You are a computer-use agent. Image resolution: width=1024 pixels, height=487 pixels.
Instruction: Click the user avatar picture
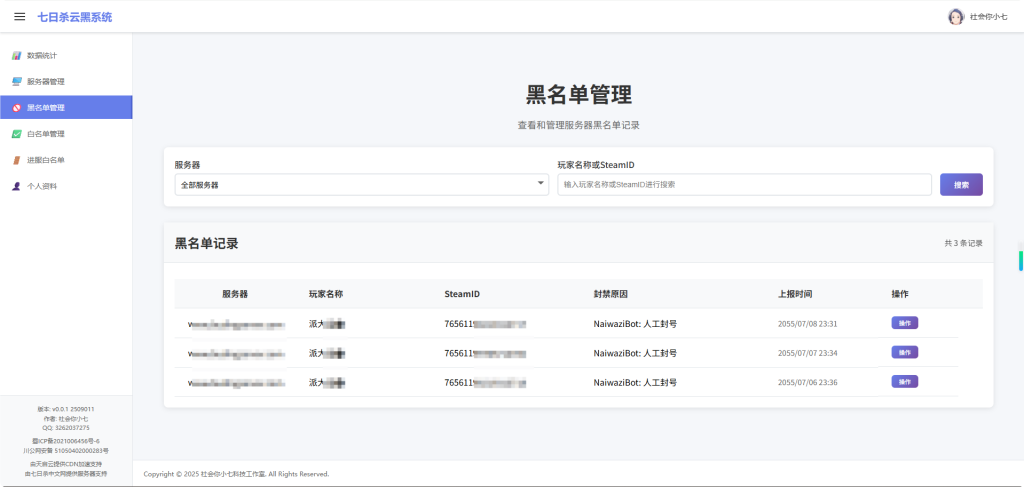(x=955, y=17)
